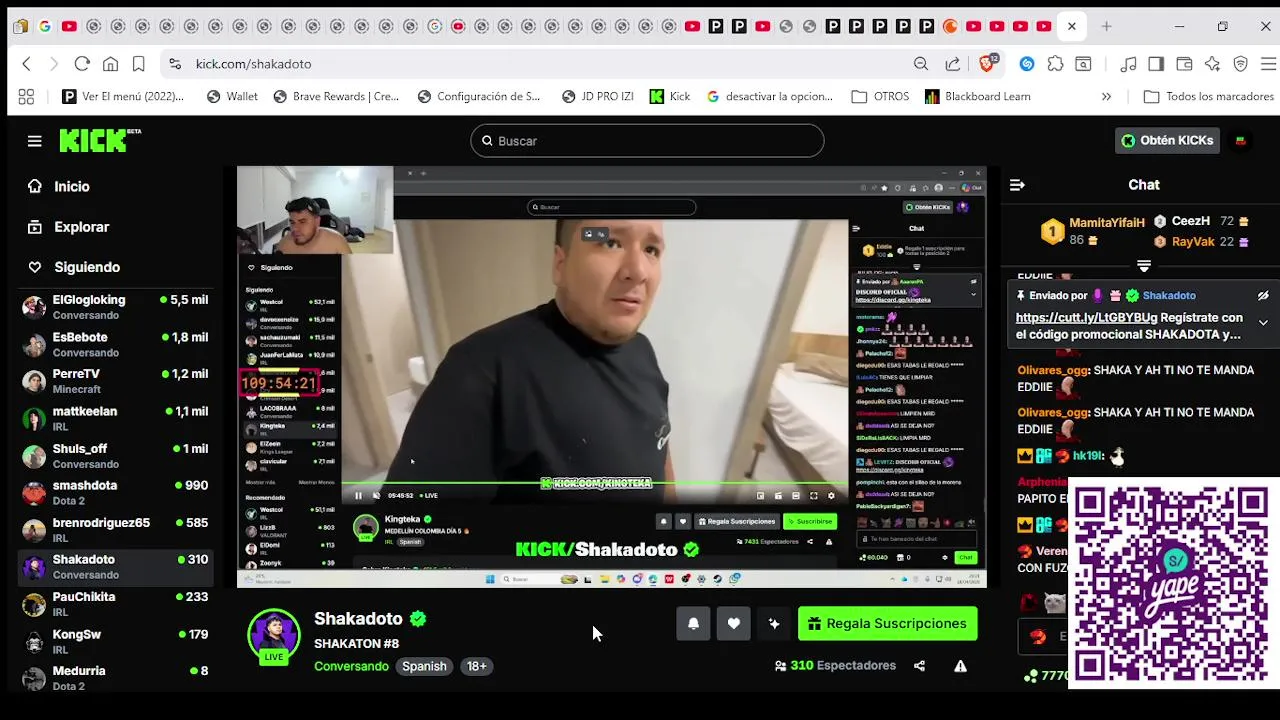This screenshot has height=720, width=1280.
Task: Click Shakadoto name in pinned message
Action: pos(1168,296)
